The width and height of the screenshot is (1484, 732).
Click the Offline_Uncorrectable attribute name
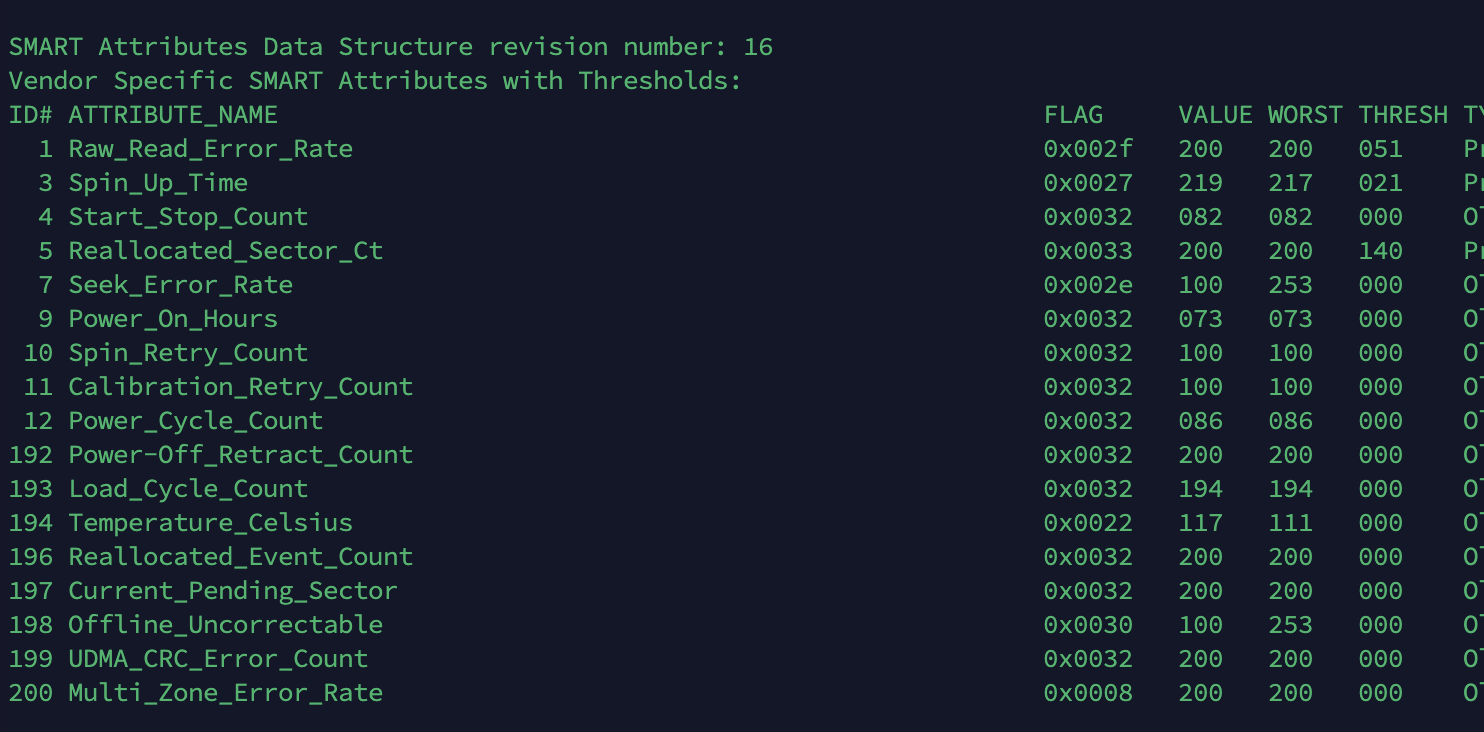coord(225,625)
